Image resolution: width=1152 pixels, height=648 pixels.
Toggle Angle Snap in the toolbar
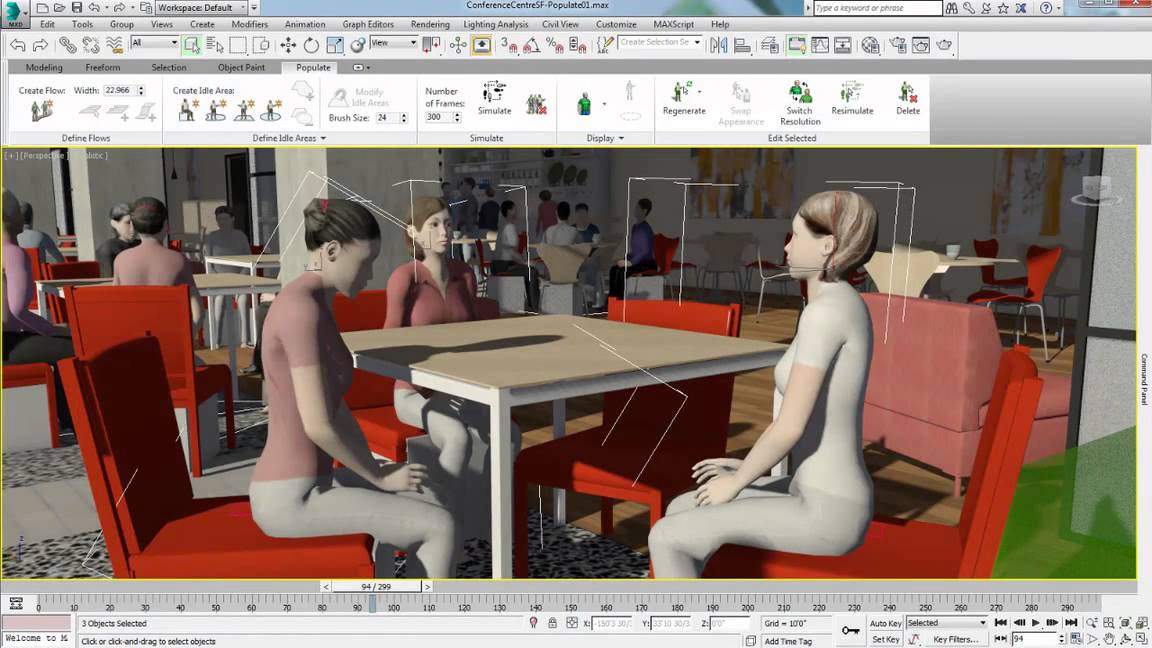(532, 45)
